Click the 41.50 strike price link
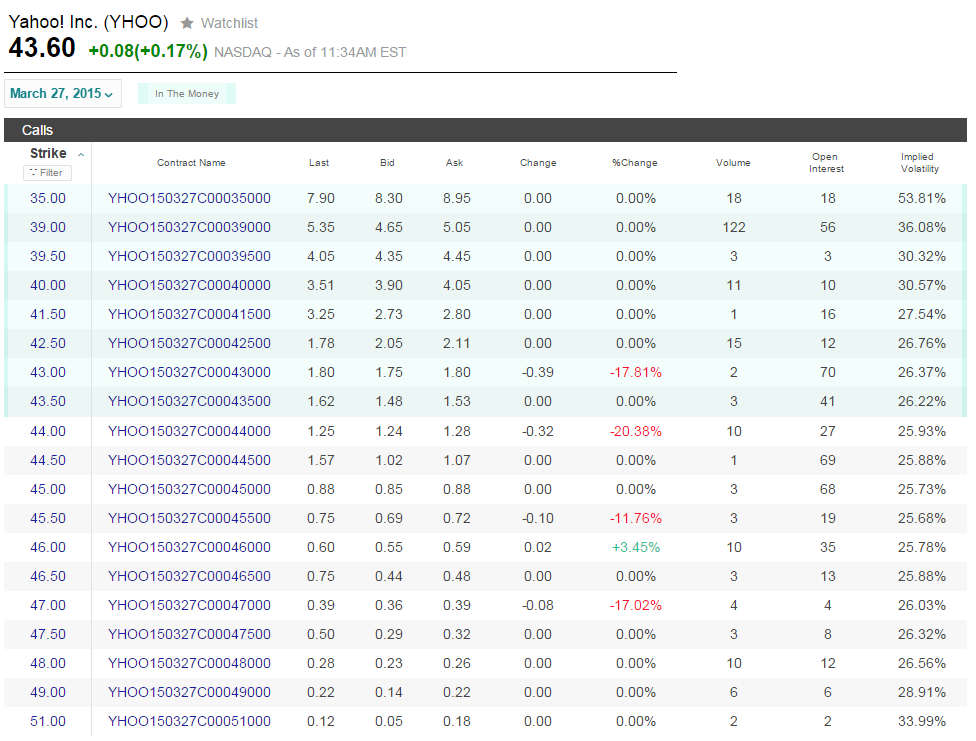This screenshot has height=741, width=976. 48,314
